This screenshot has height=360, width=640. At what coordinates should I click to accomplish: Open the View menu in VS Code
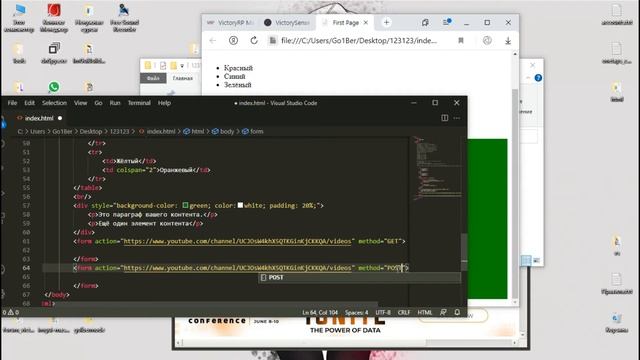click(x=80, y=103)
